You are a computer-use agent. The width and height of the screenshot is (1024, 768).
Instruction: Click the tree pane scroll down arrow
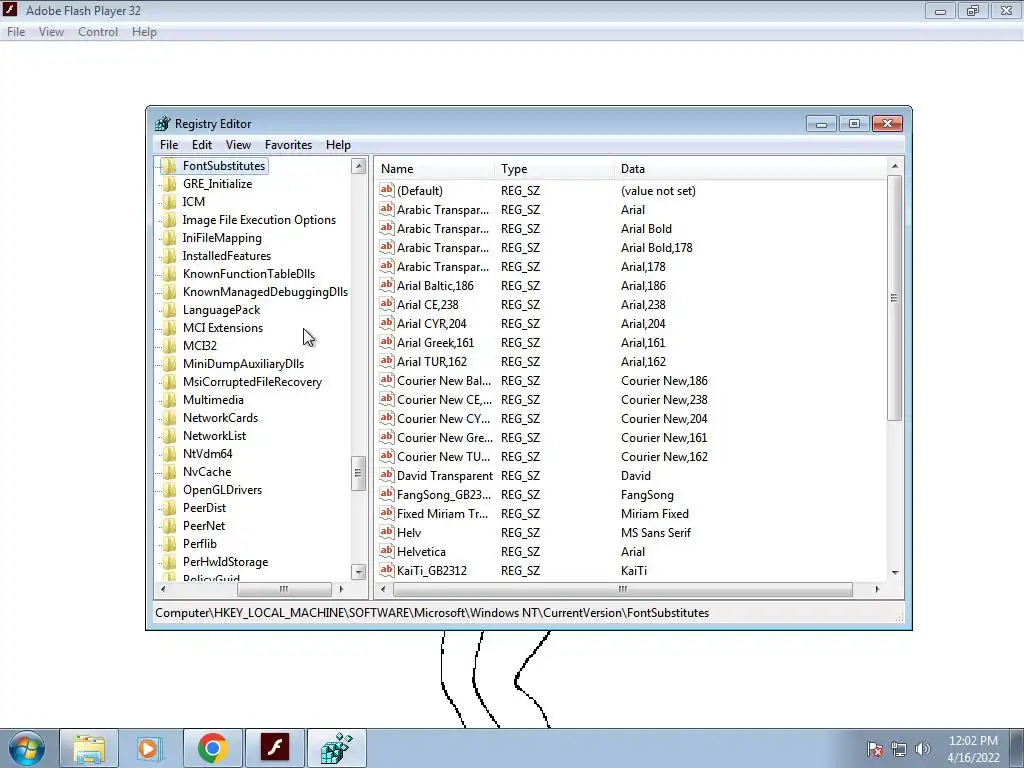[359, 572]
